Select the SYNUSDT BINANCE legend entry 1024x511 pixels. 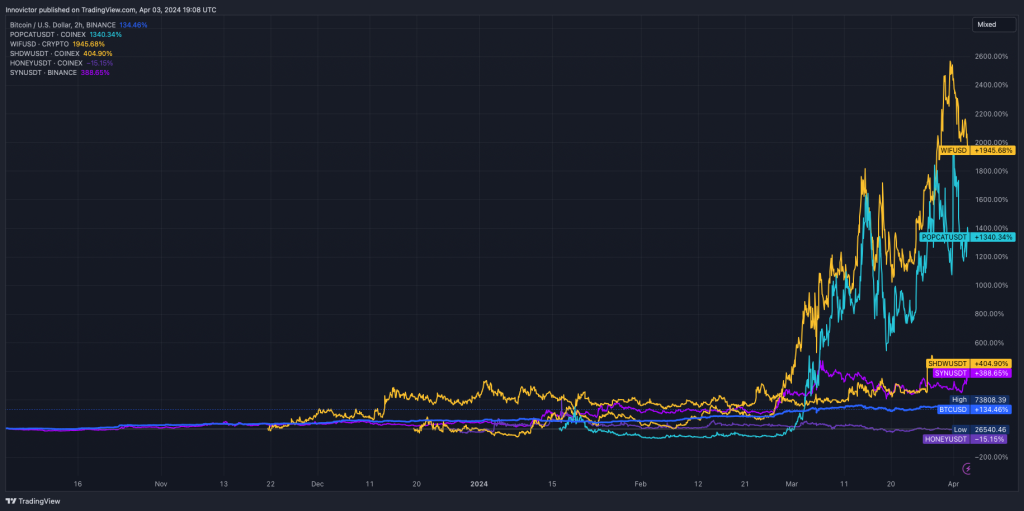coord(43,73)
